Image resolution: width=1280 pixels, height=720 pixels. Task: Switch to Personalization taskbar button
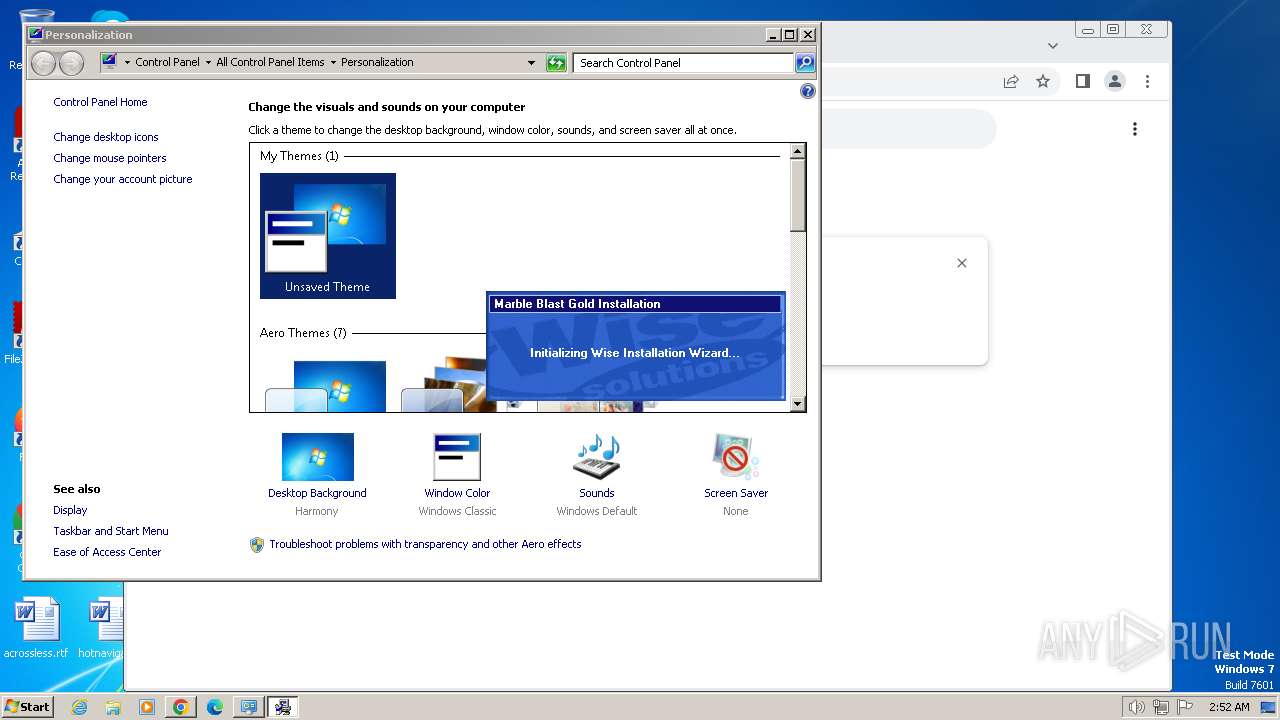click(x=249, y=707)
